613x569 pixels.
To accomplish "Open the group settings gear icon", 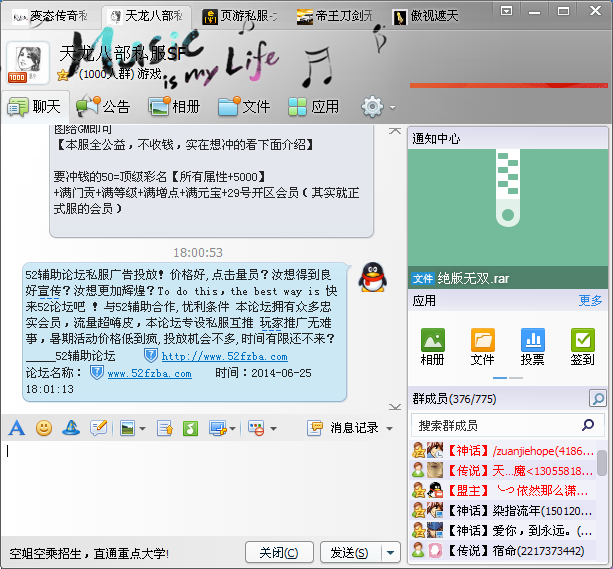I will [372, 106].
